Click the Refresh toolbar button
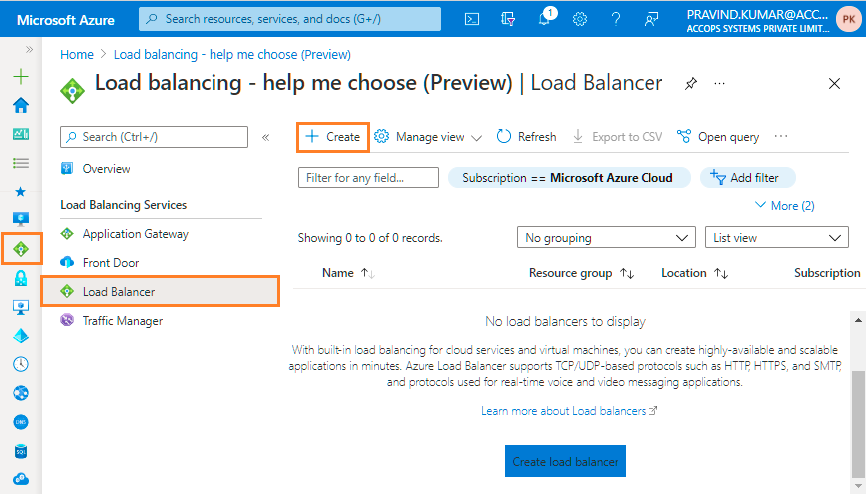Viewport: 866px width, 494px height. point(526,137)
